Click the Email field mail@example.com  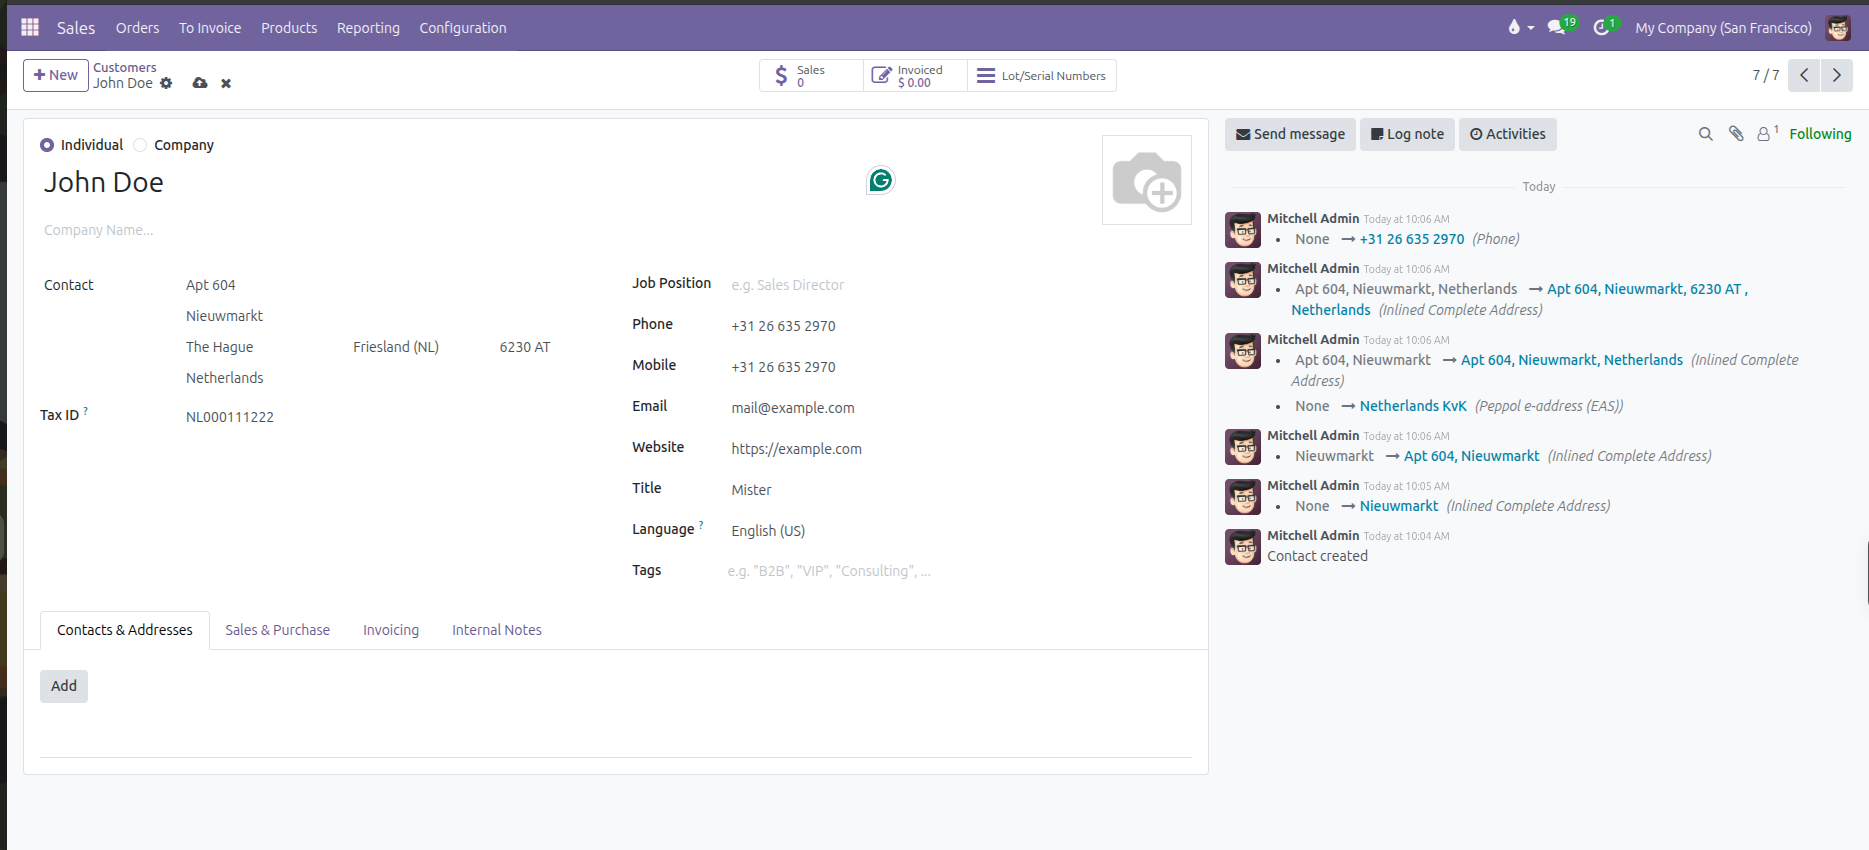960,408
